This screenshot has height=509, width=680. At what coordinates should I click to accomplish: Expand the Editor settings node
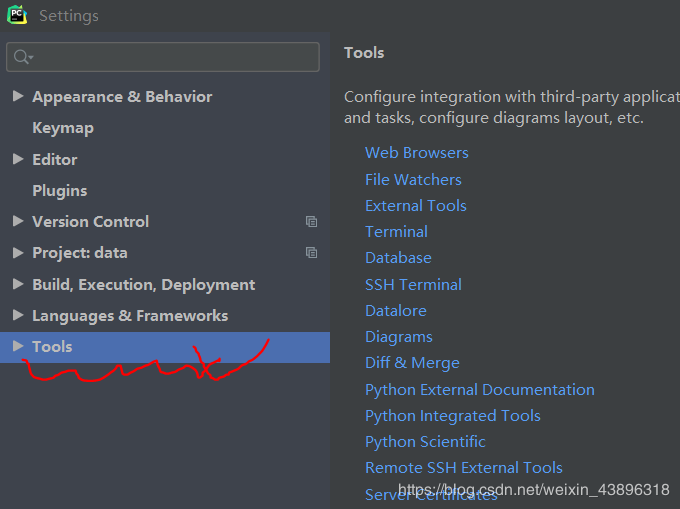click(18, 159)
